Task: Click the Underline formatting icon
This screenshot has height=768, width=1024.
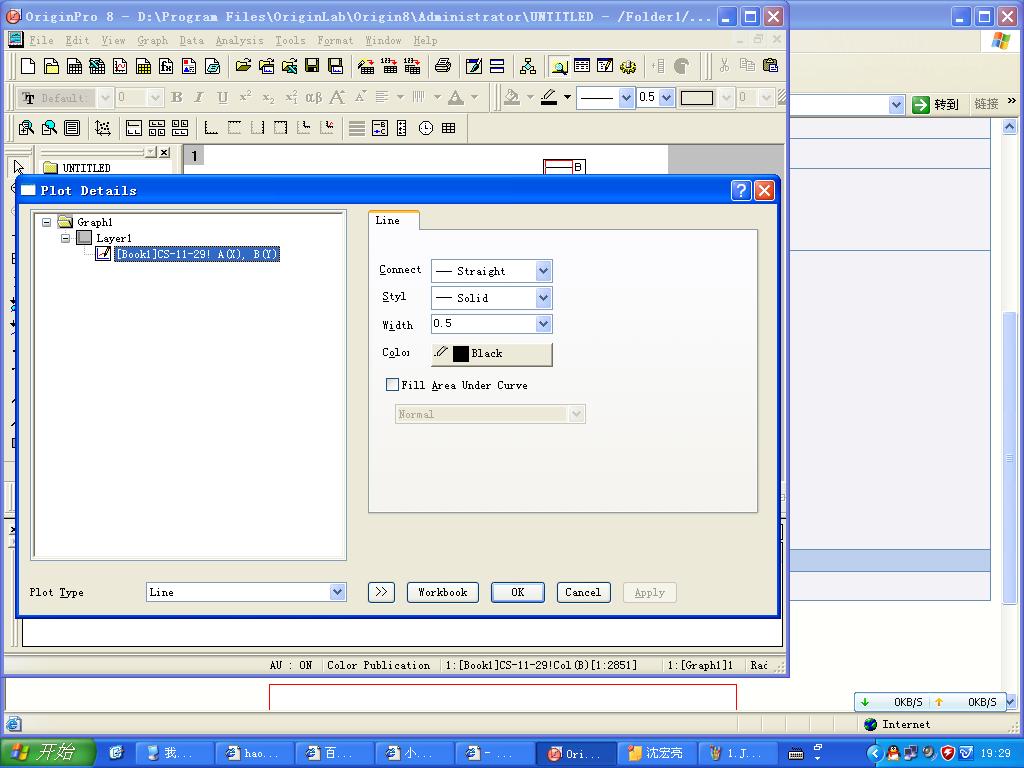Action: (223, 98)
